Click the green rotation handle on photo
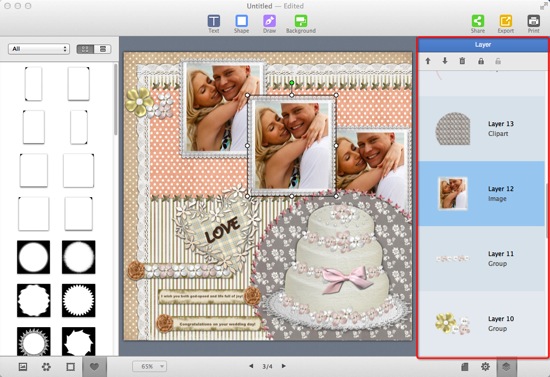This screenshot has height=377, width=550. click(291, 83)
